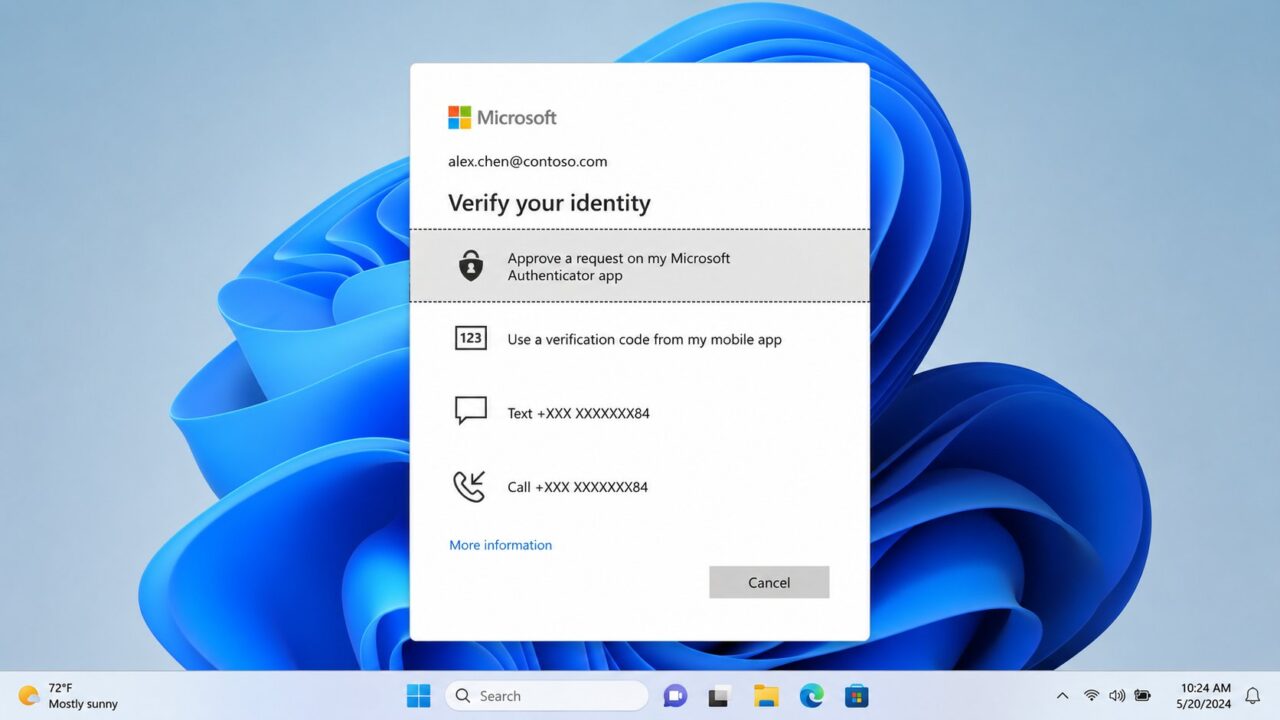This screenshot has height=720, width=1280.
Task: Select Use a verification code from mobile app
Action: click(x=640, y=339)
